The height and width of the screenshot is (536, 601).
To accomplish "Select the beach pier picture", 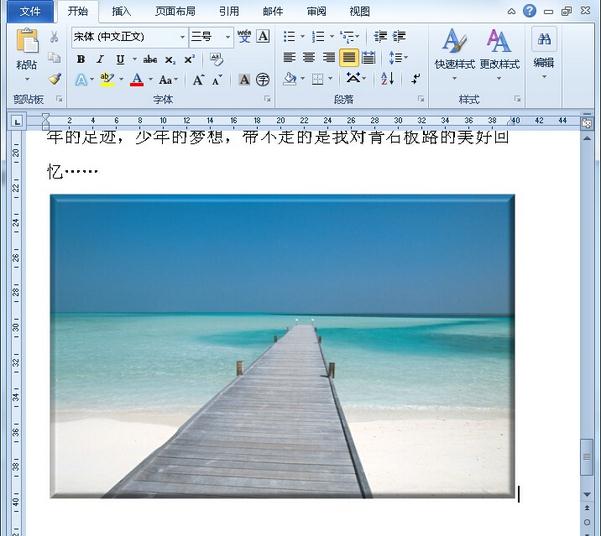I will point(282,346).
